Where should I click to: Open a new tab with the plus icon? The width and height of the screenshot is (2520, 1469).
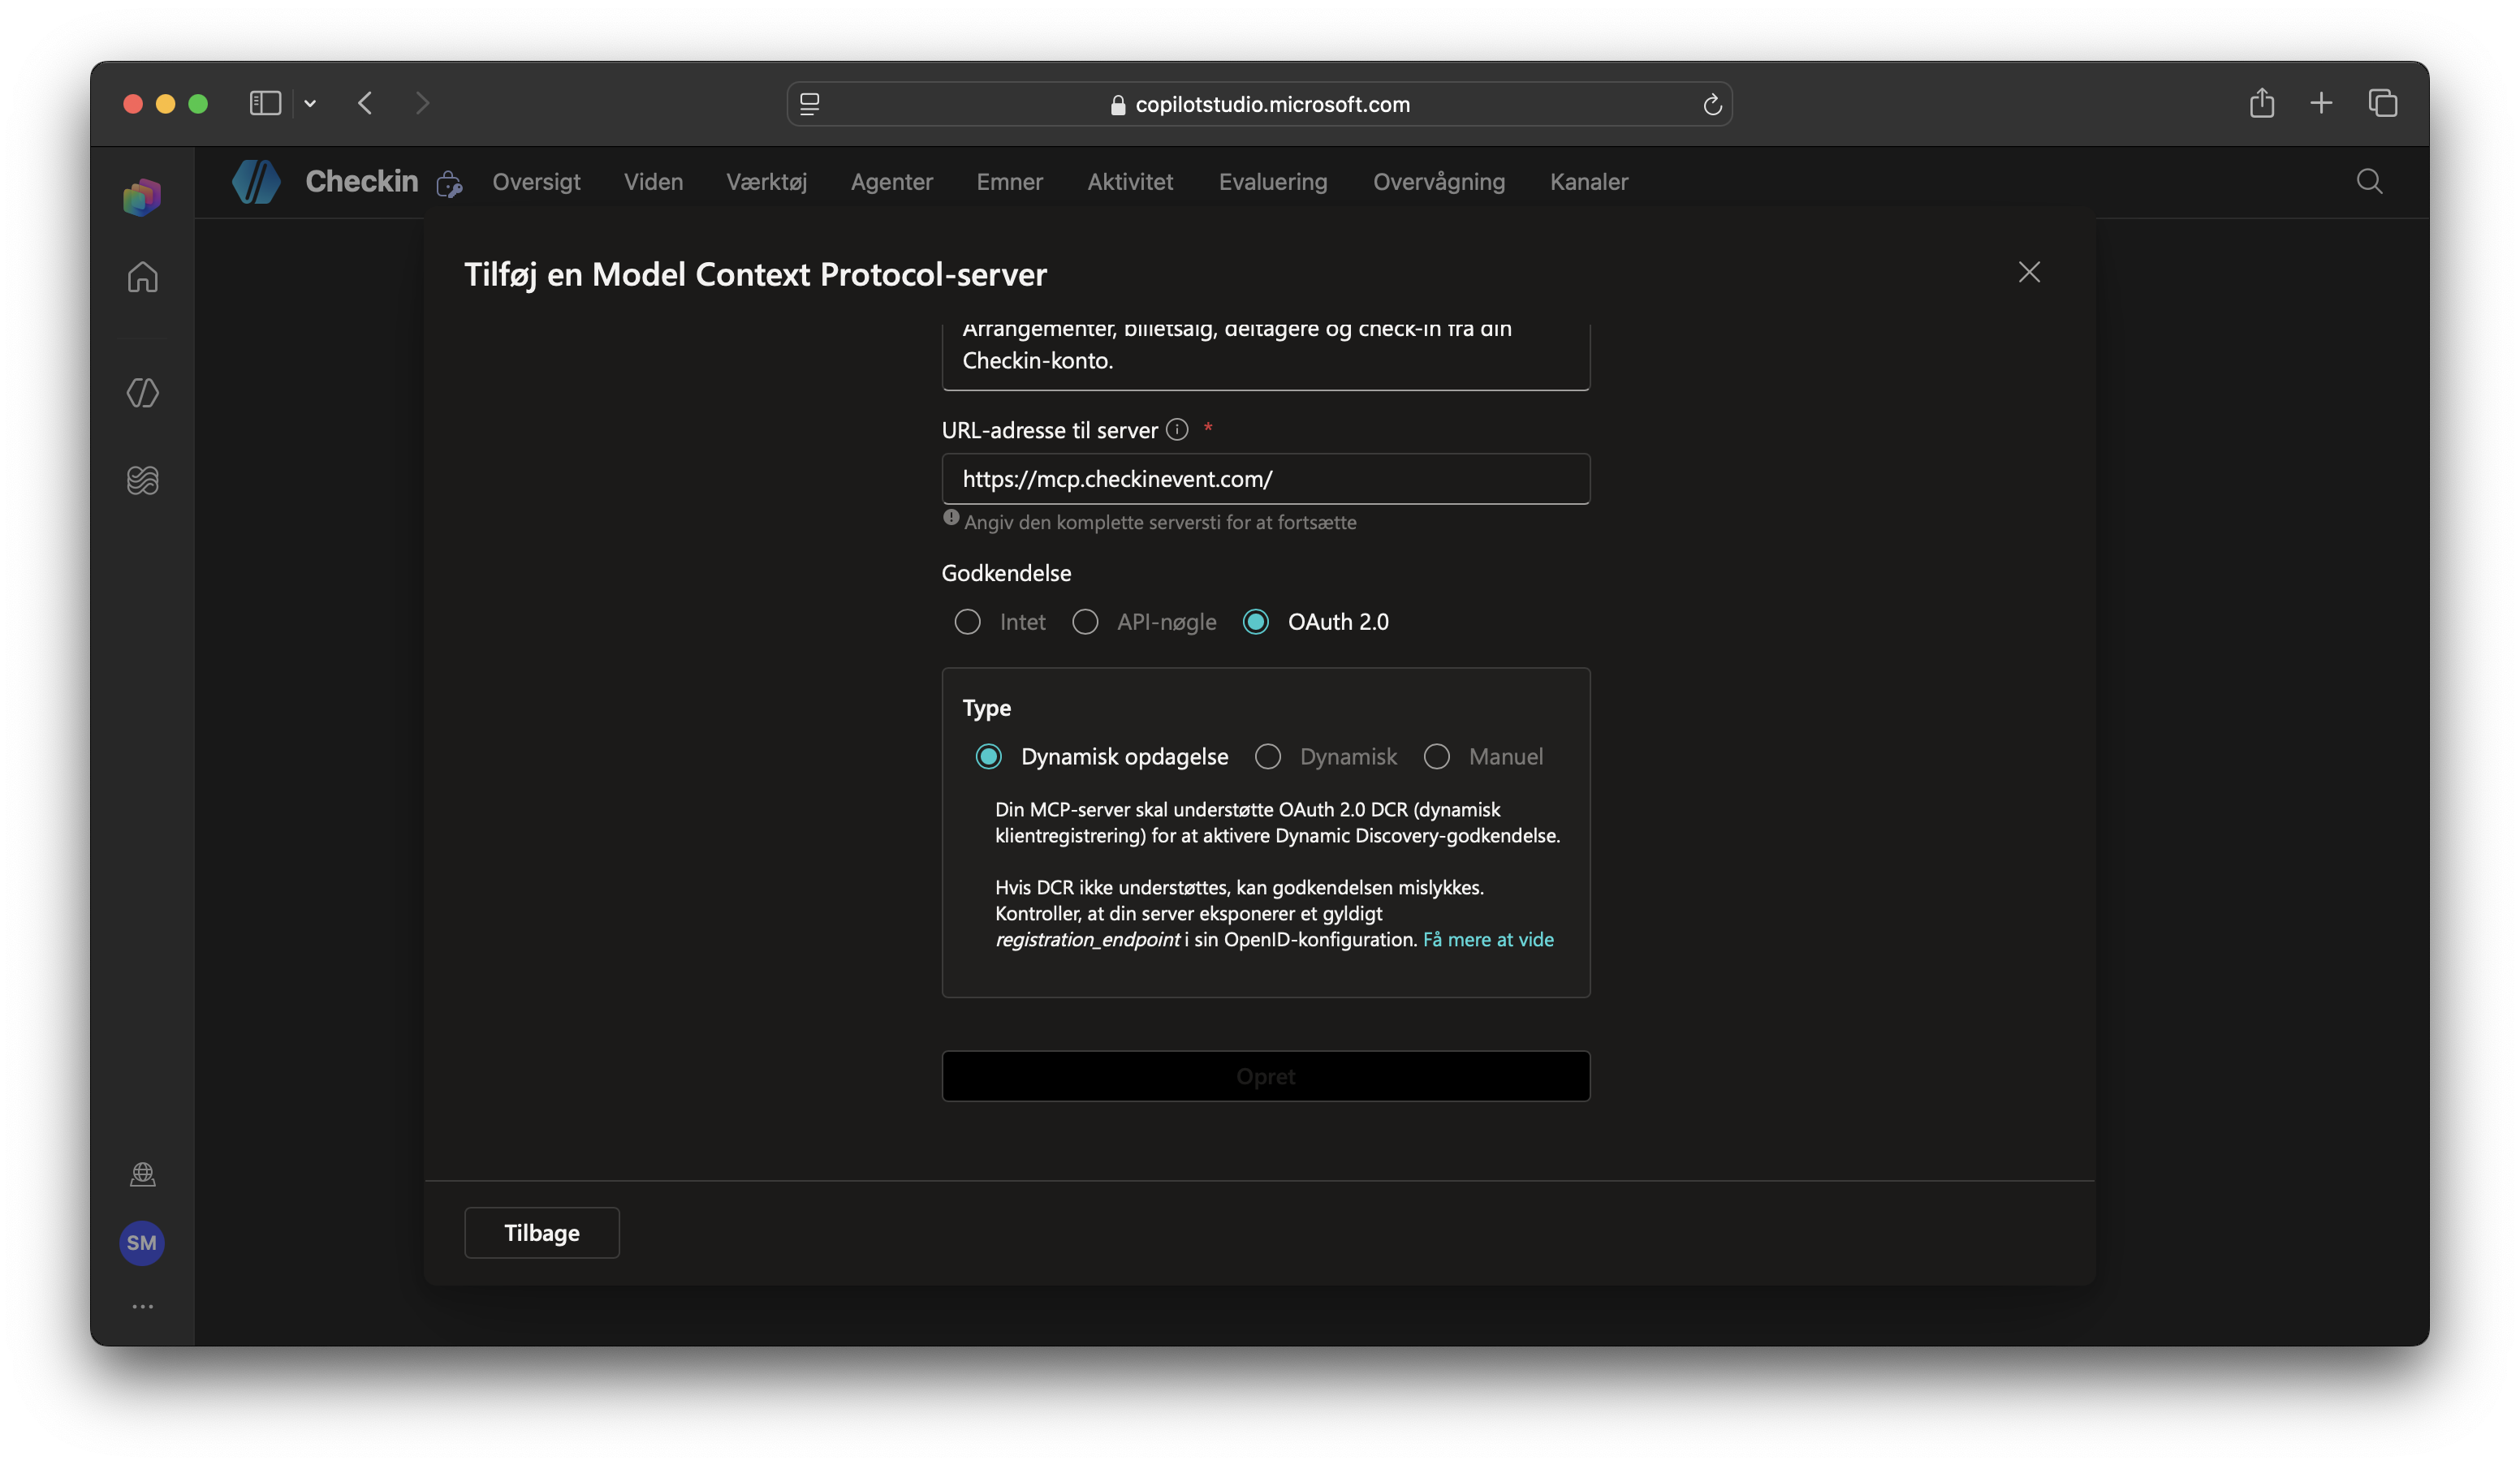pyautogui.click(x=2321, y=103)
